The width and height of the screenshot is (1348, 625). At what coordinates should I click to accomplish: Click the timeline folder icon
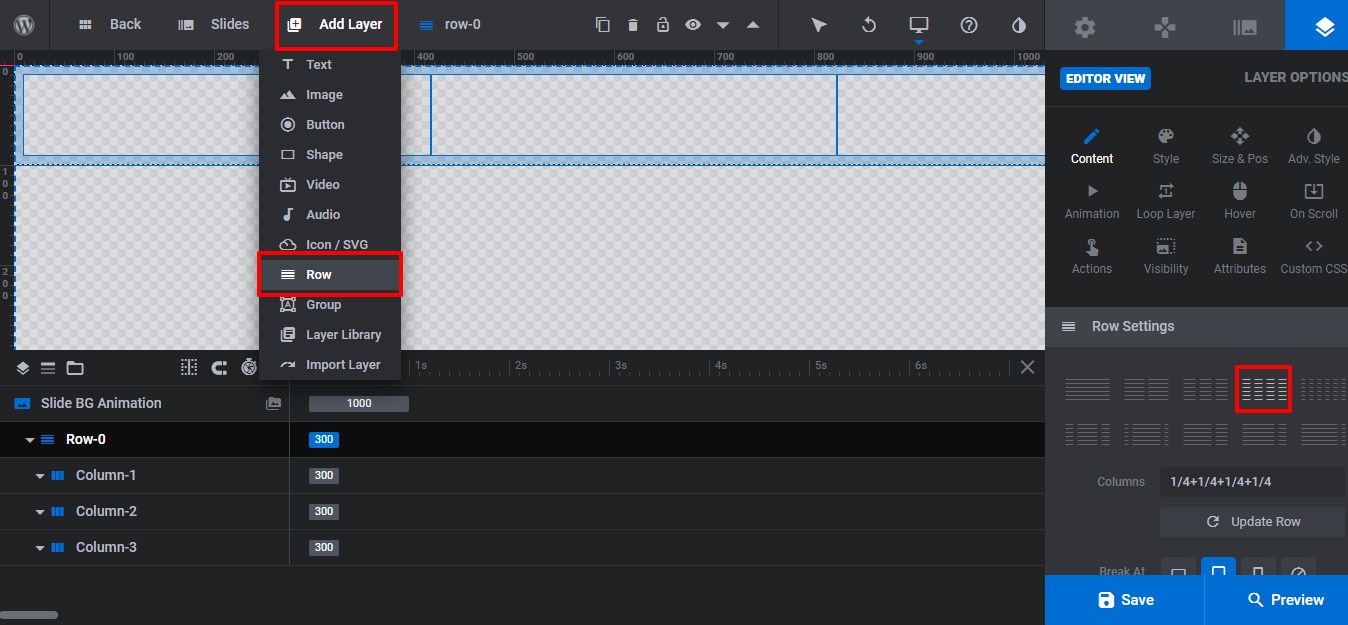pyautogui.click(x=75, y=368)
